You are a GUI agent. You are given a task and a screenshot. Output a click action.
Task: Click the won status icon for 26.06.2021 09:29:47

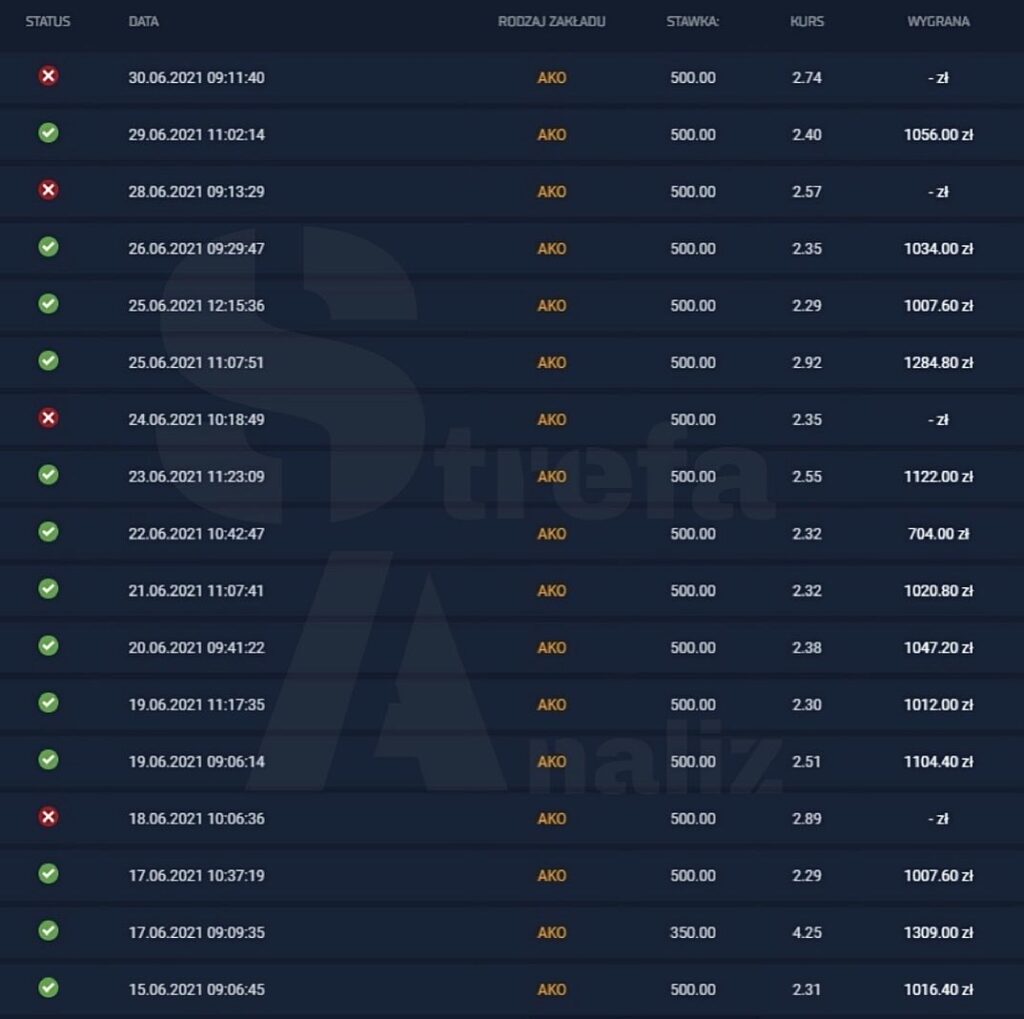[48, 247]
